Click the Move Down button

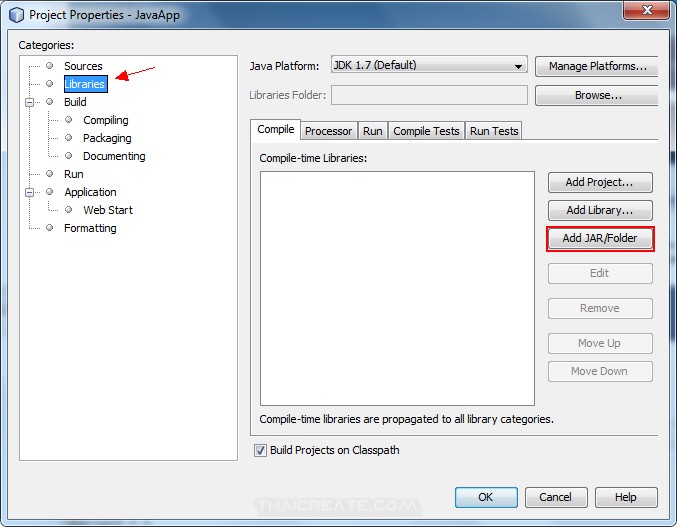click(x=600, y=371)
